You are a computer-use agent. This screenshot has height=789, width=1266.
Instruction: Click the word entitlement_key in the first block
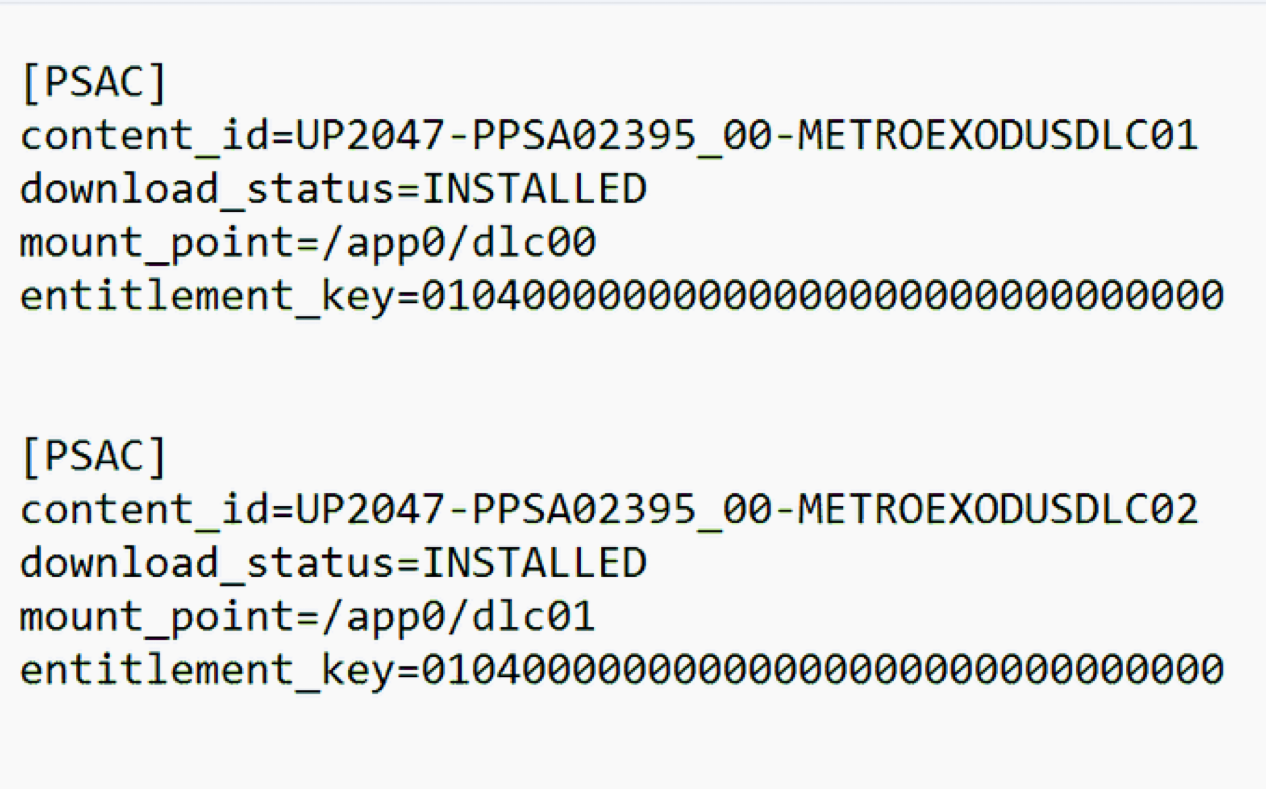(x=207, y=297)
